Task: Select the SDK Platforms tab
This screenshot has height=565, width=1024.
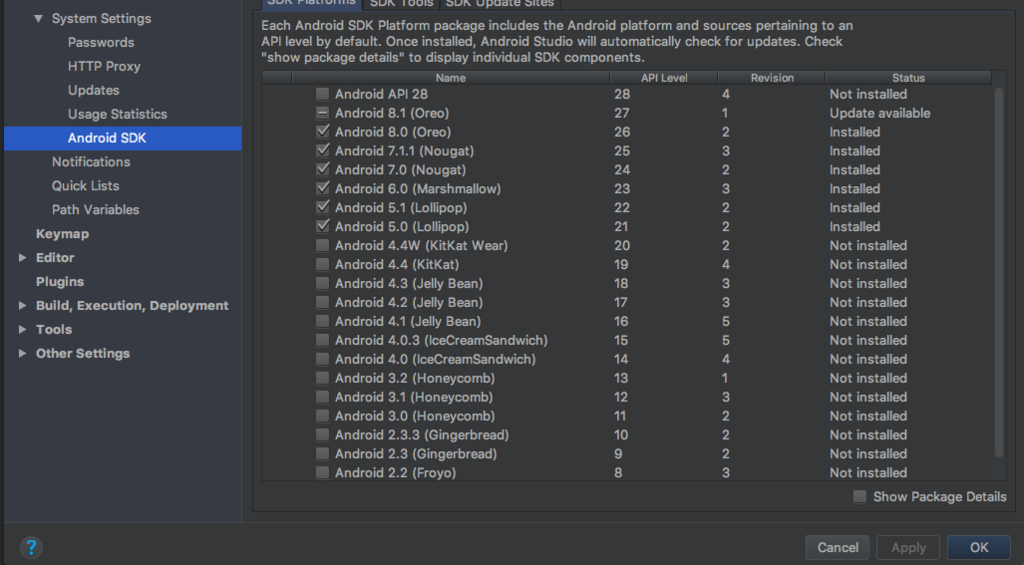Action: pos(312,3)
